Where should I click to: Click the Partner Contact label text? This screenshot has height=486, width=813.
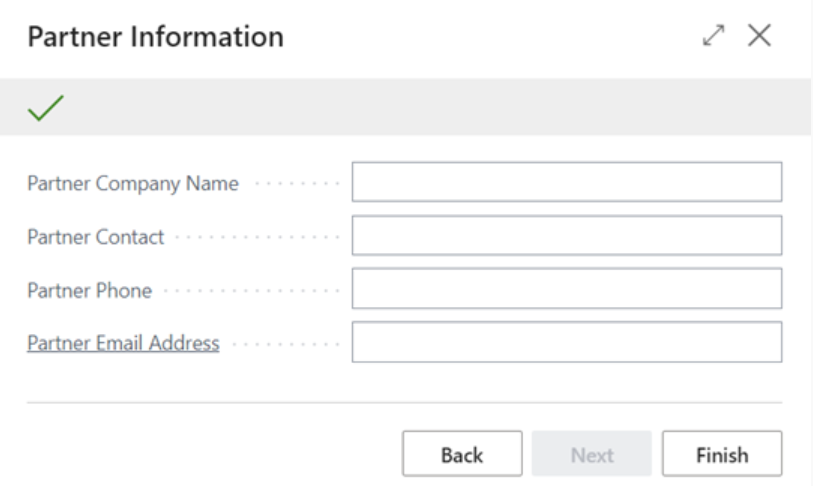pyautogui.click(x=96, y=237)
